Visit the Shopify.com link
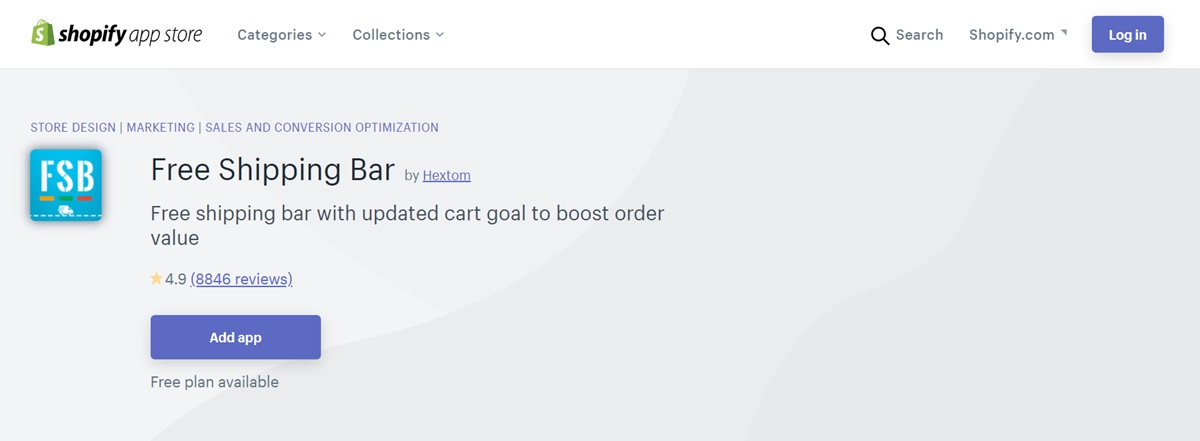 1012,35
